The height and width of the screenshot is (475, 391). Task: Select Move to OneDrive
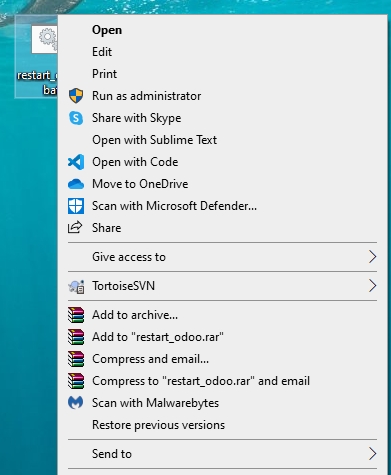coord(222,184)
